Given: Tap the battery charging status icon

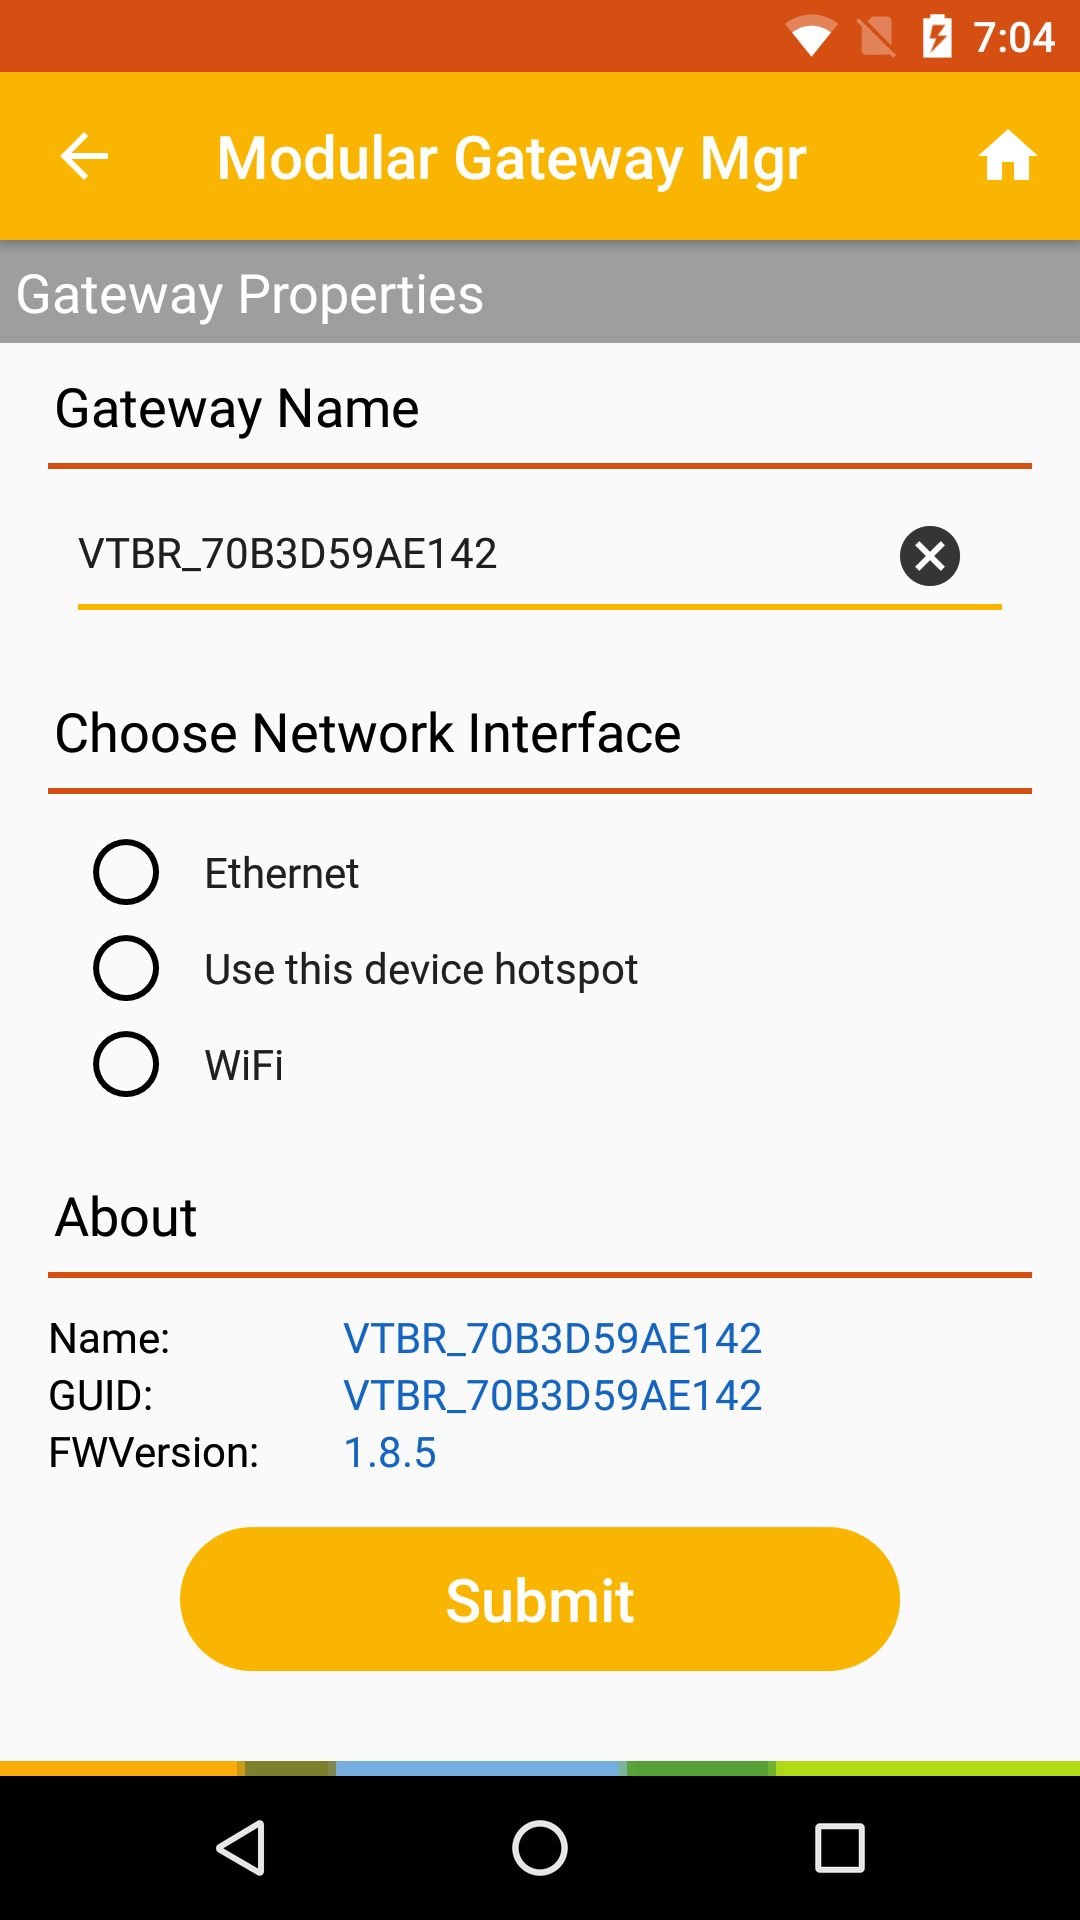Looking at the screenshot, I should click(937, 37).
